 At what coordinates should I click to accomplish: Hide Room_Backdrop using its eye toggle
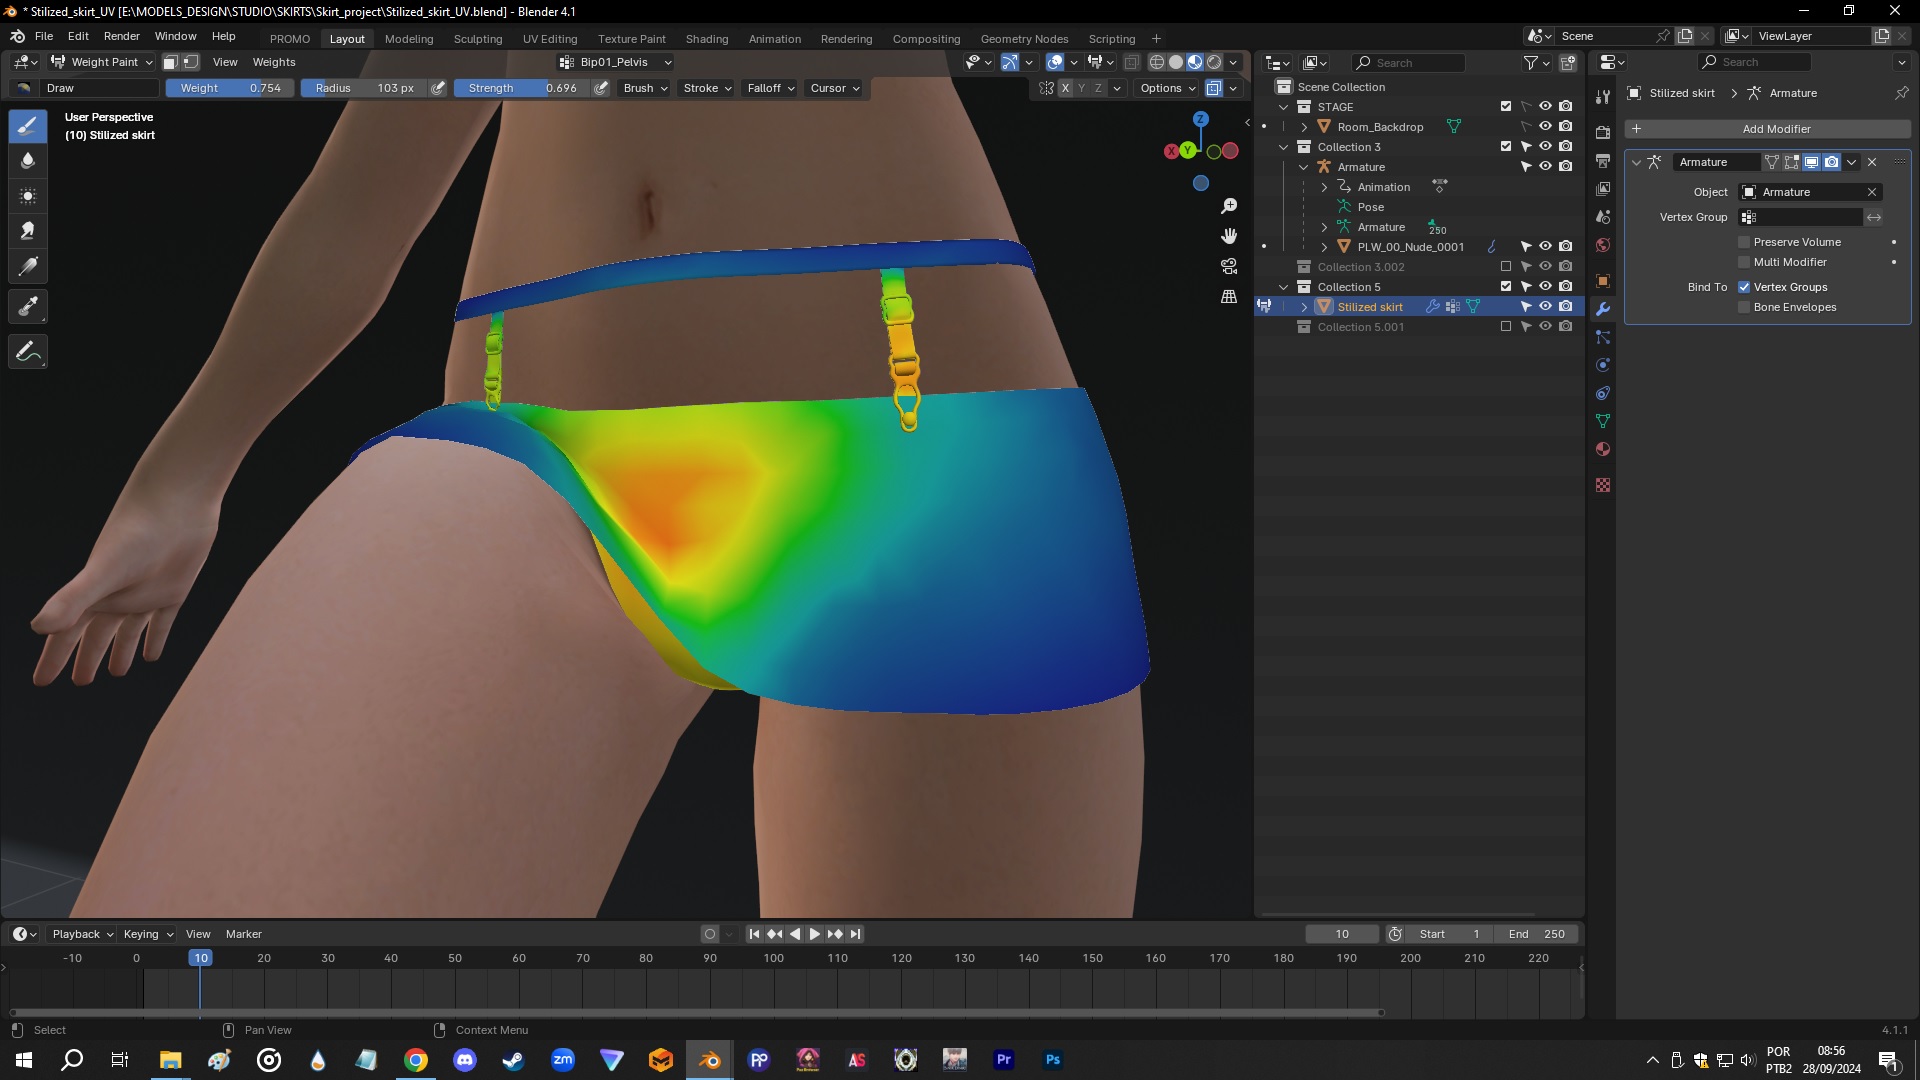pos(1545,126)
